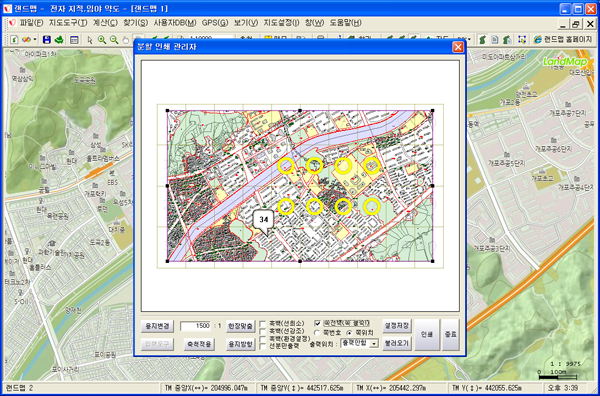Click the 용지변경 button

pyautogui.click(x=157, y=326)
